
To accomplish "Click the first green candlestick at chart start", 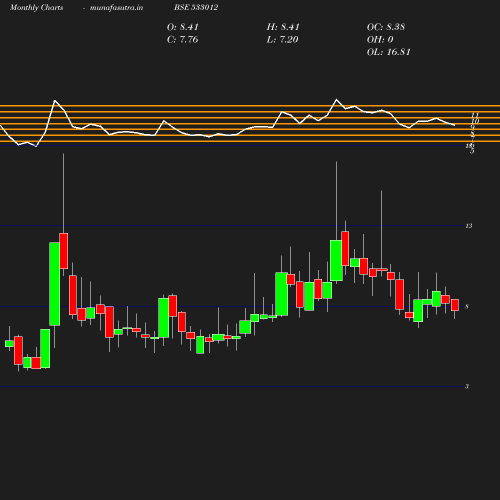I will [9, 344].
